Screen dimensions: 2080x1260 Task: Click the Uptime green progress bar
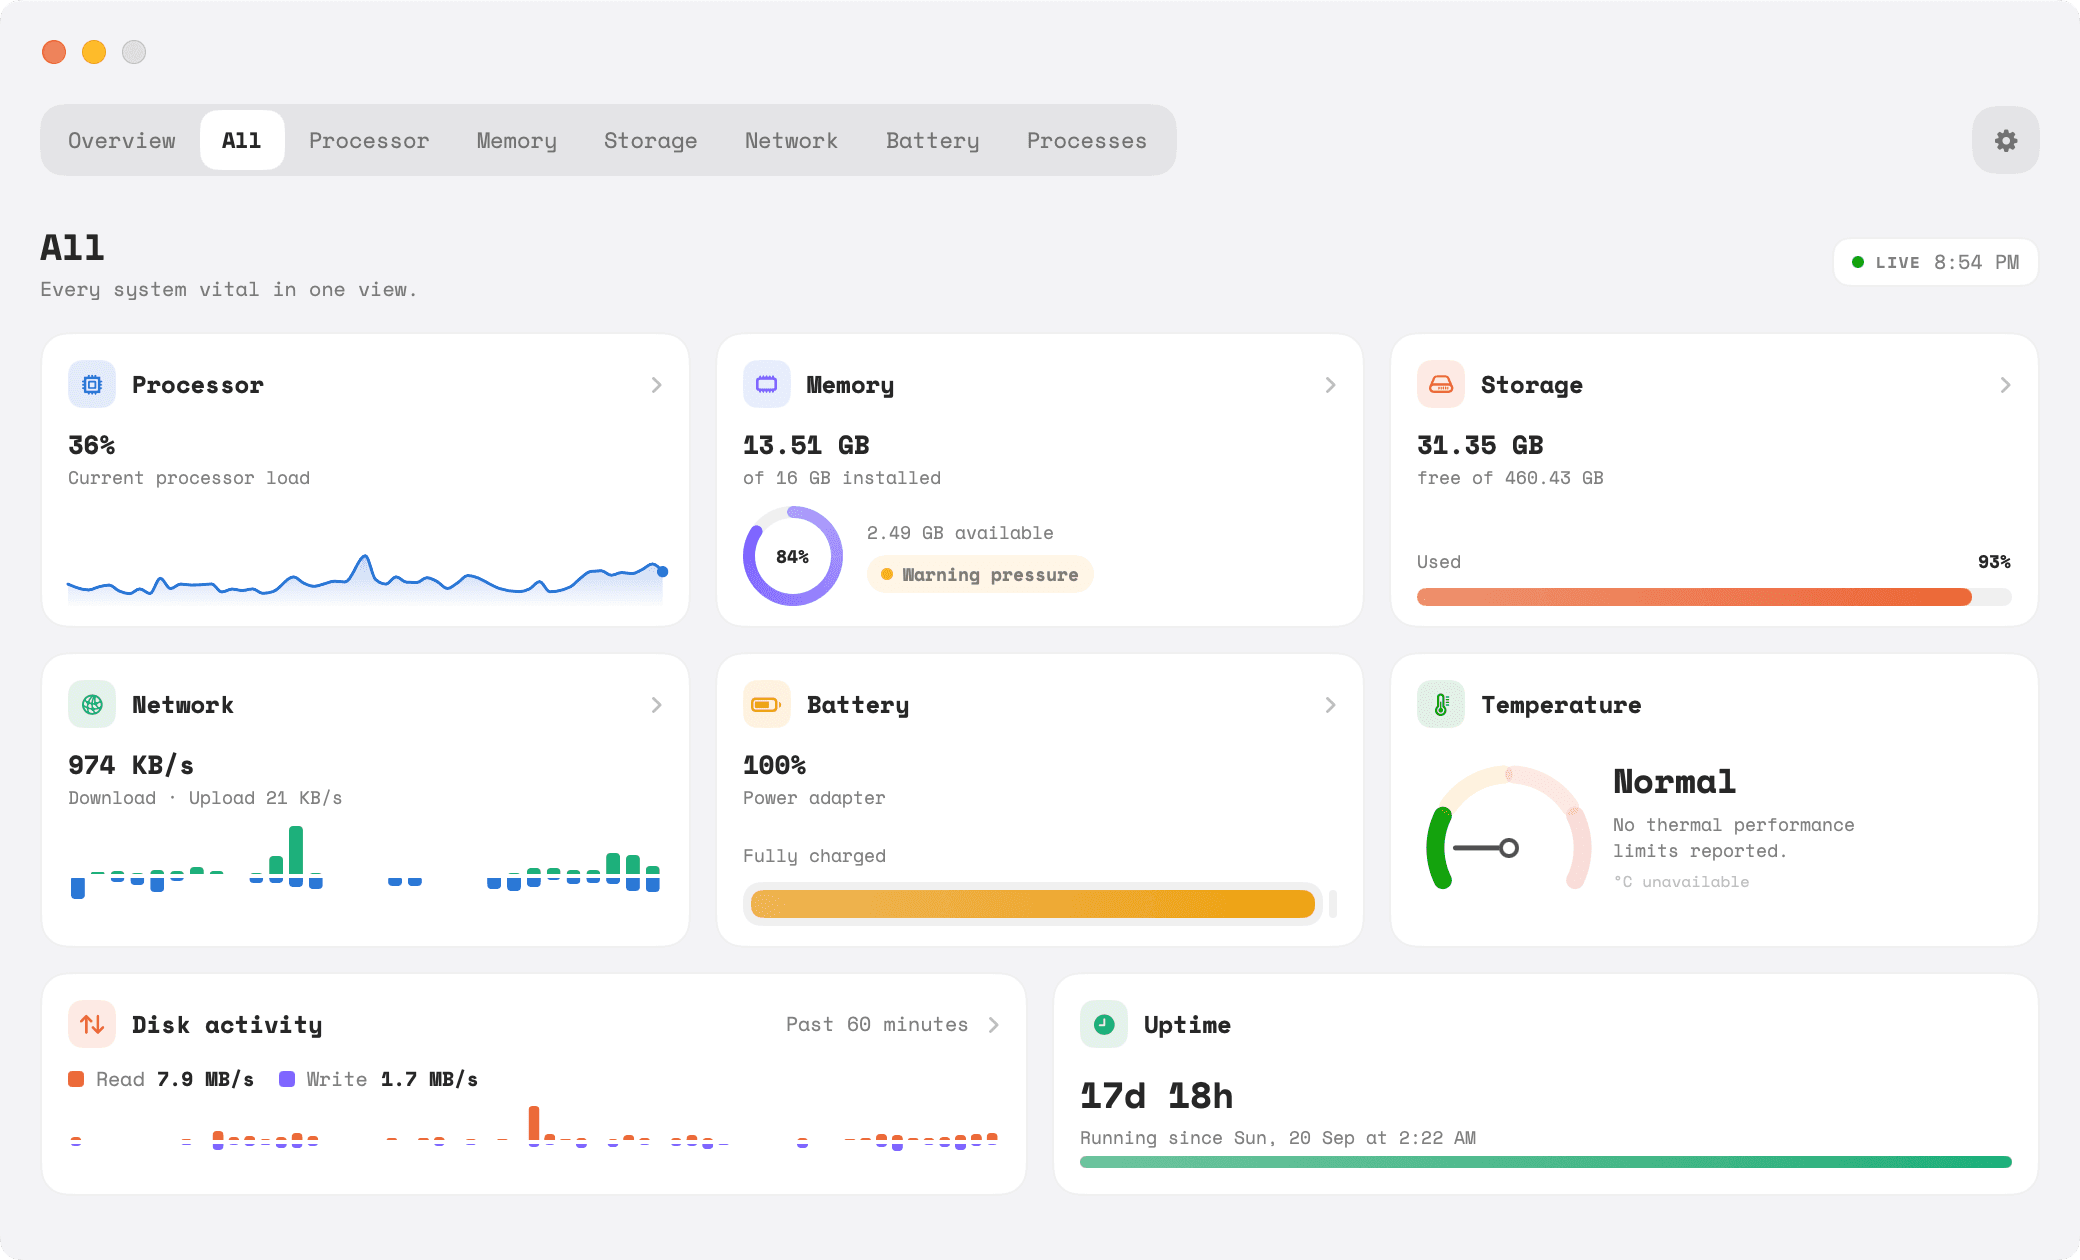click(x=1546, y=1162)
